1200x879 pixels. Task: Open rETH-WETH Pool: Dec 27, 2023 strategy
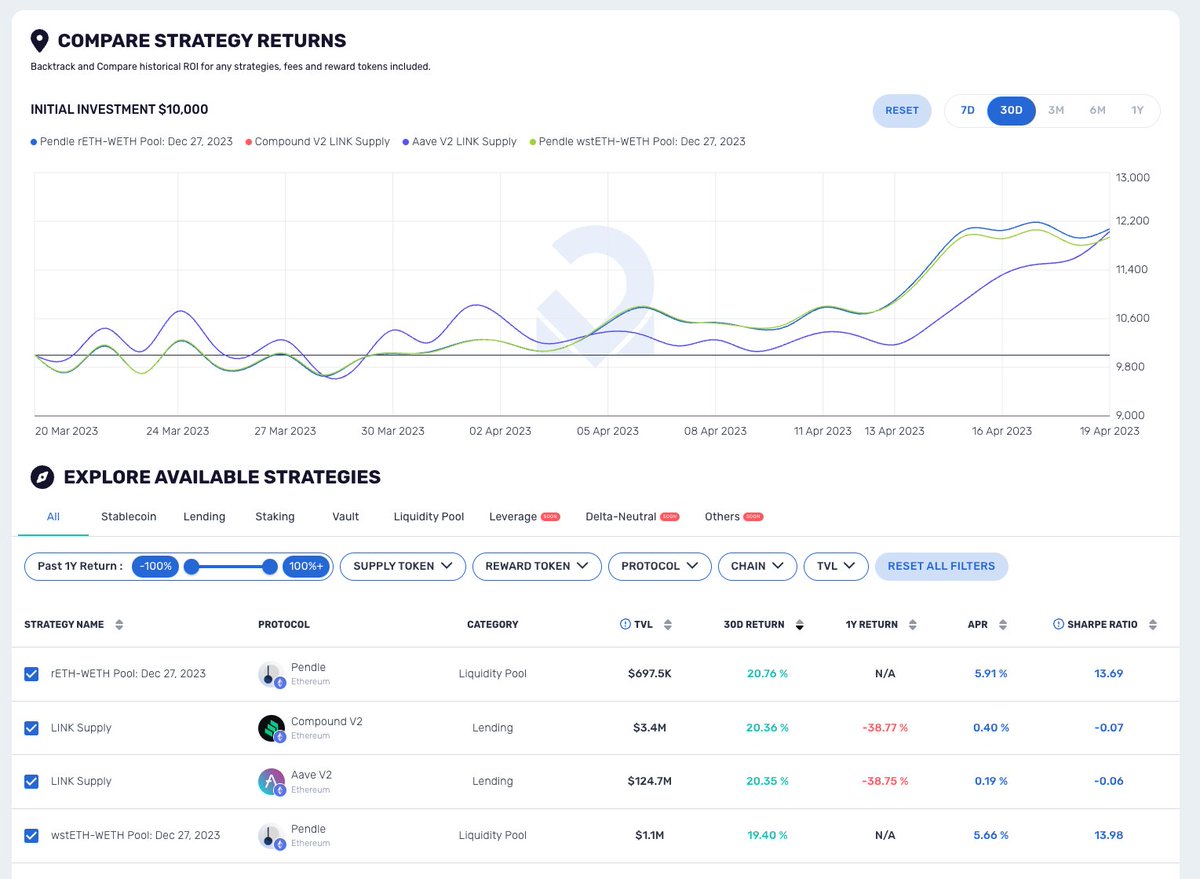(x=128, y=674)
